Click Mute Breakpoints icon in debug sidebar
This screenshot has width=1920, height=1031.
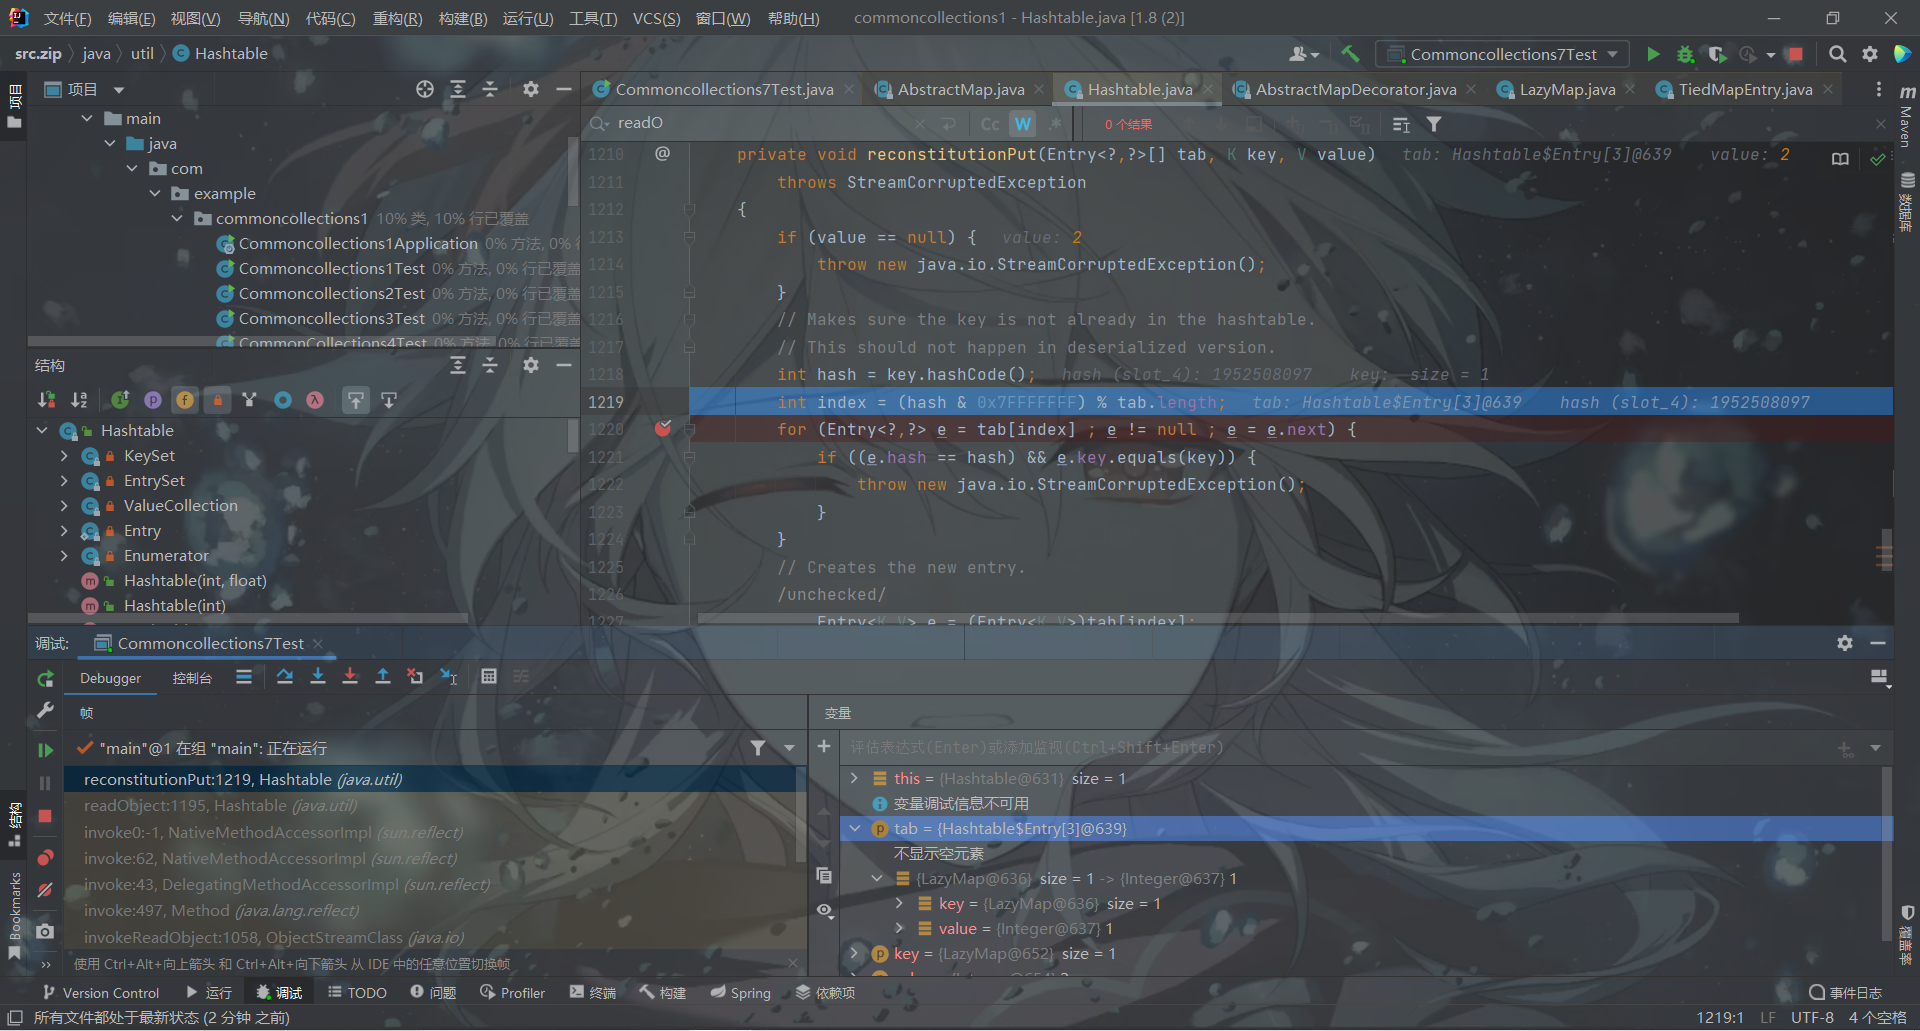[45, 890]
